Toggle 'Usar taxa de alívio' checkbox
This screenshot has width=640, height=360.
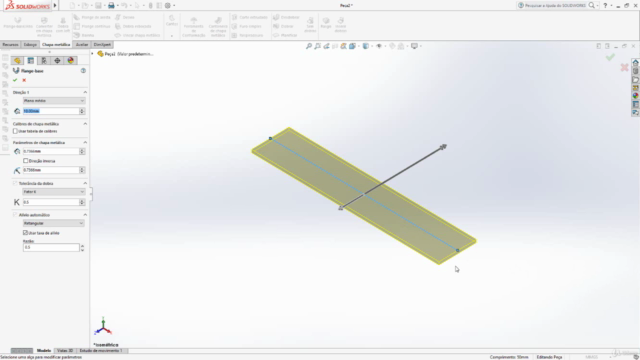[x=25, y=233]
